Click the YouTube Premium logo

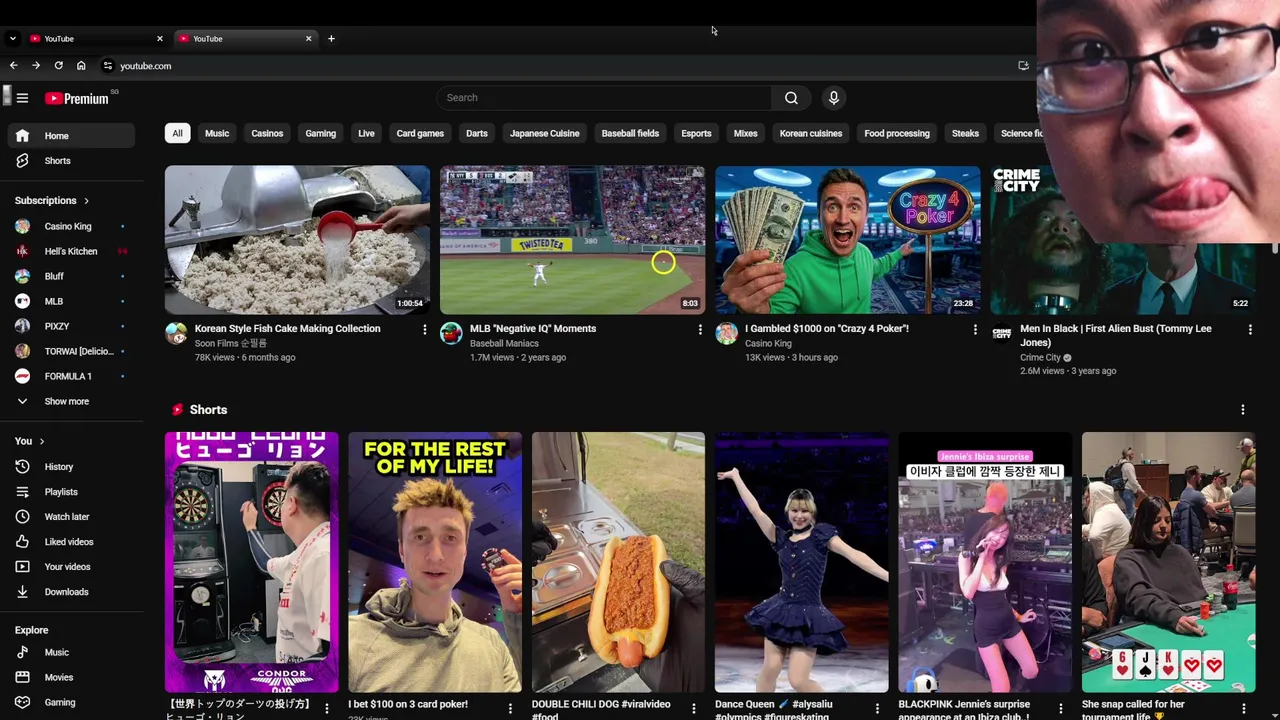click(77, 98)
